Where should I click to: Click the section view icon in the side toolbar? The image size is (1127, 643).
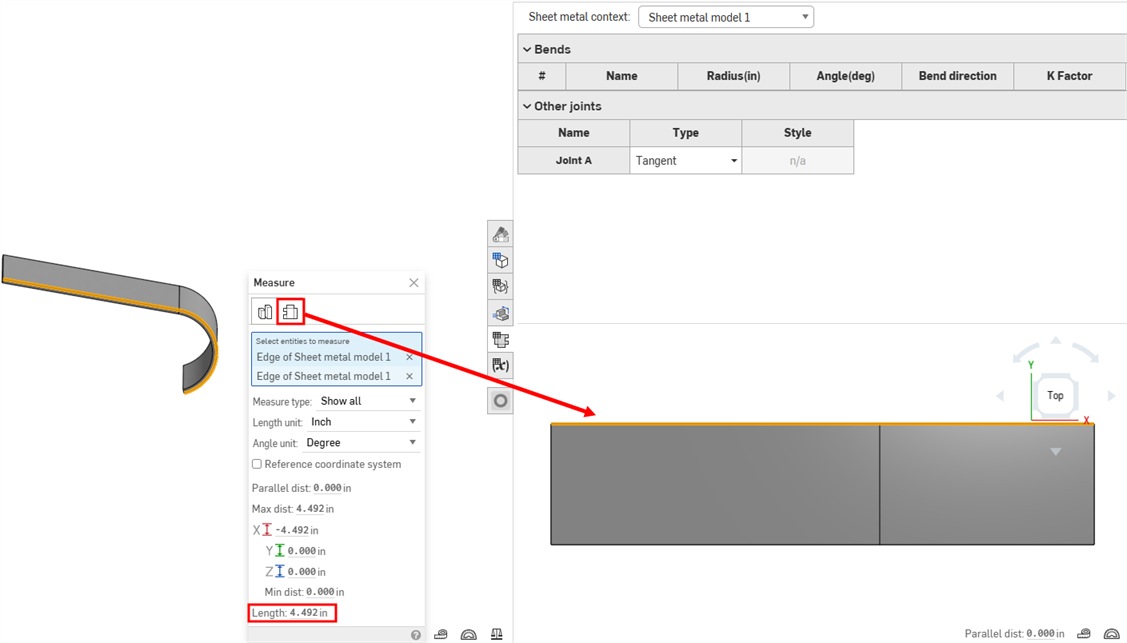pos(500,285)
